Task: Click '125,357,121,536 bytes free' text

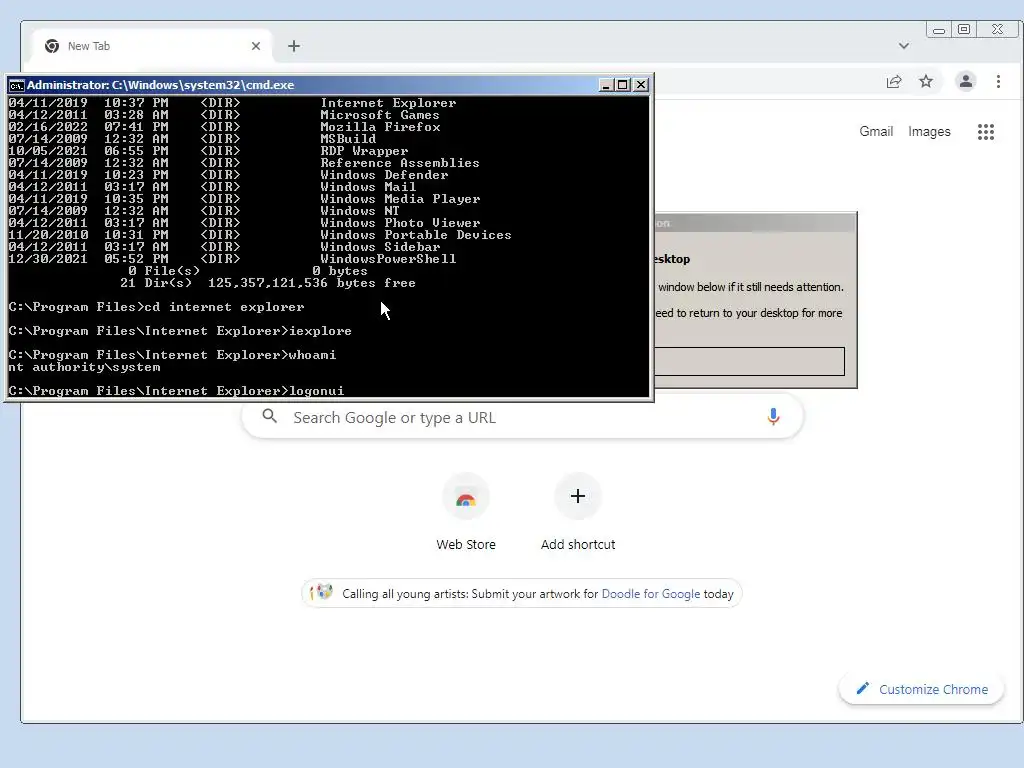Action: 312,283
